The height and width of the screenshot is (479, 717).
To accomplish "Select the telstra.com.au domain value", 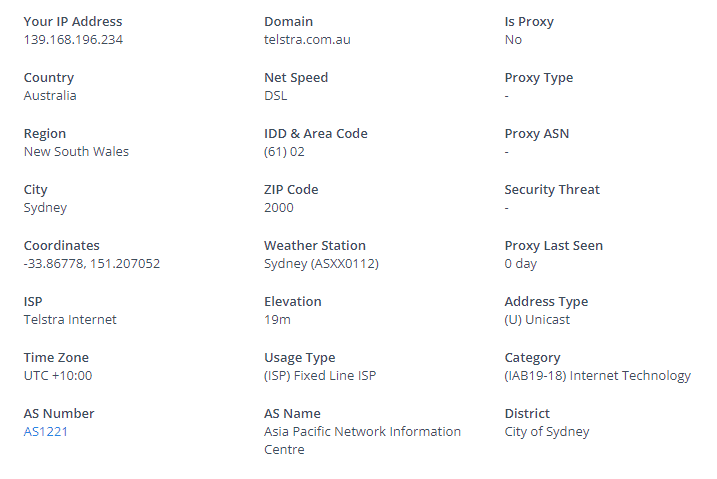I will (307, 40).
